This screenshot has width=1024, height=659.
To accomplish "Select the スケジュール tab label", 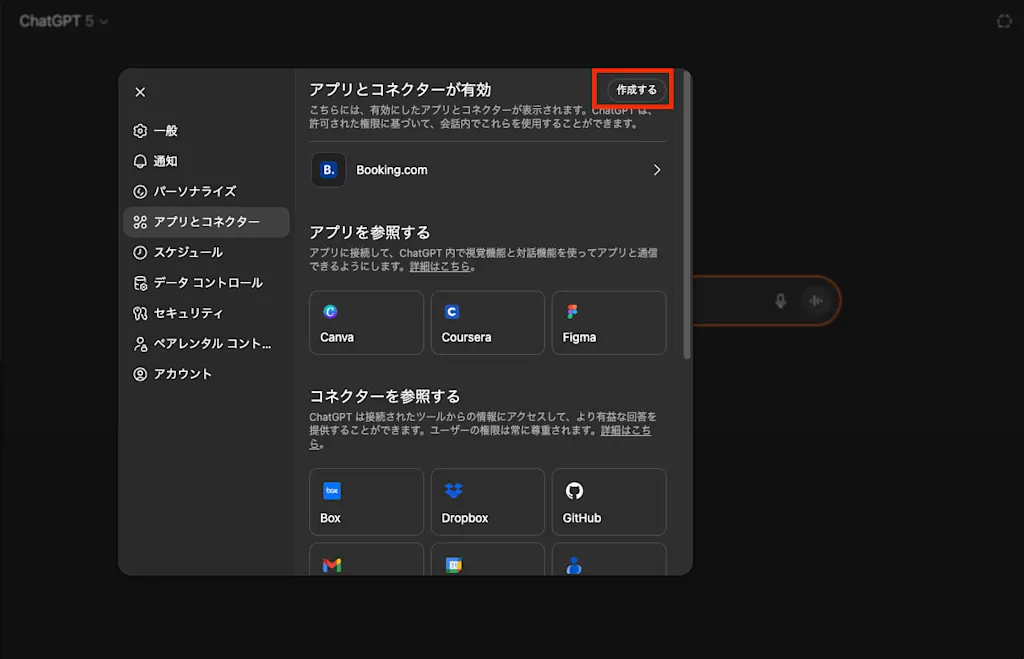I will point(188,252).
